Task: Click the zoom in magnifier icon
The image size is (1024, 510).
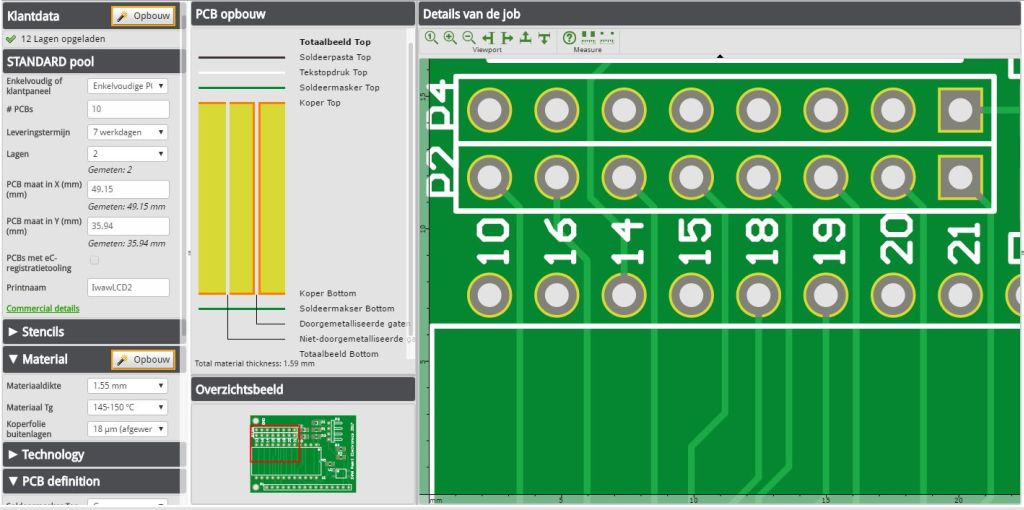Action: (x=450, y=38)
